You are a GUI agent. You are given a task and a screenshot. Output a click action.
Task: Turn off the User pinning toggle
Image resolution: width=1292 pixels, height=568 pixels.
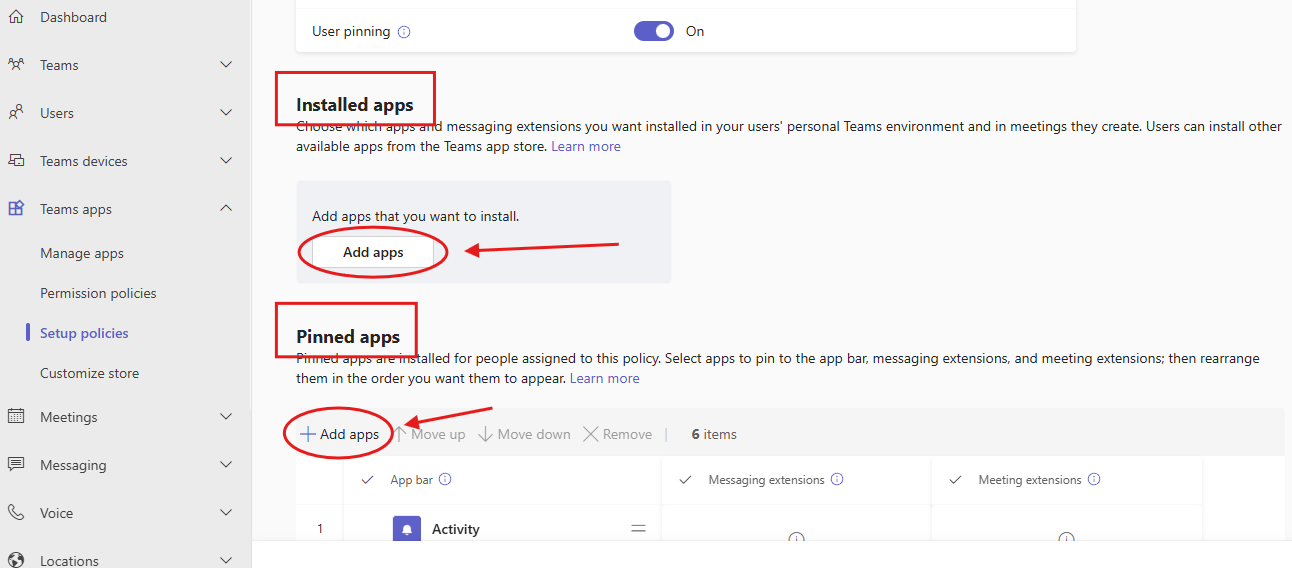click(x=654, y=31)
